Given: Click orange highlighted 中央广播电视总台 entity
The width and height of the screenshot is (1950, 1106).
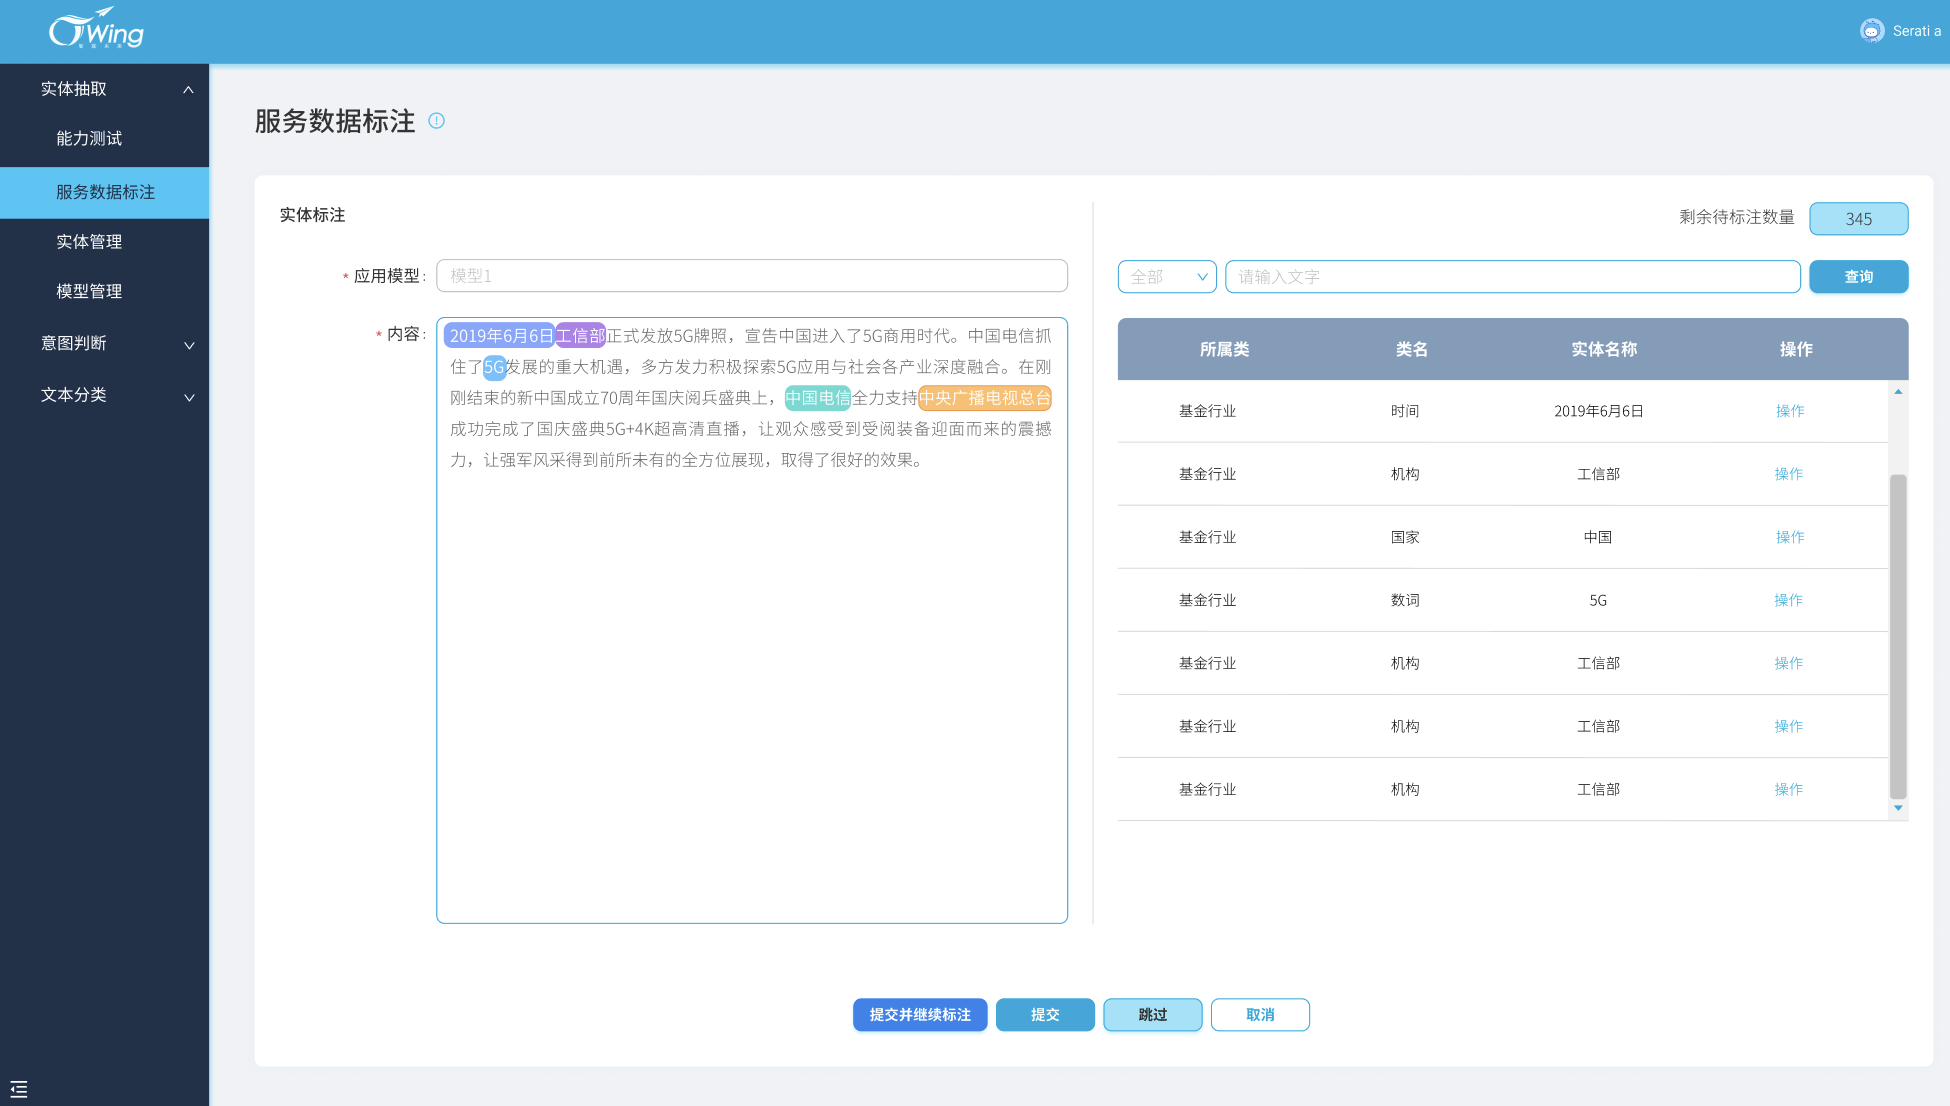Looking at the screenshot, I should coord(985,398).
